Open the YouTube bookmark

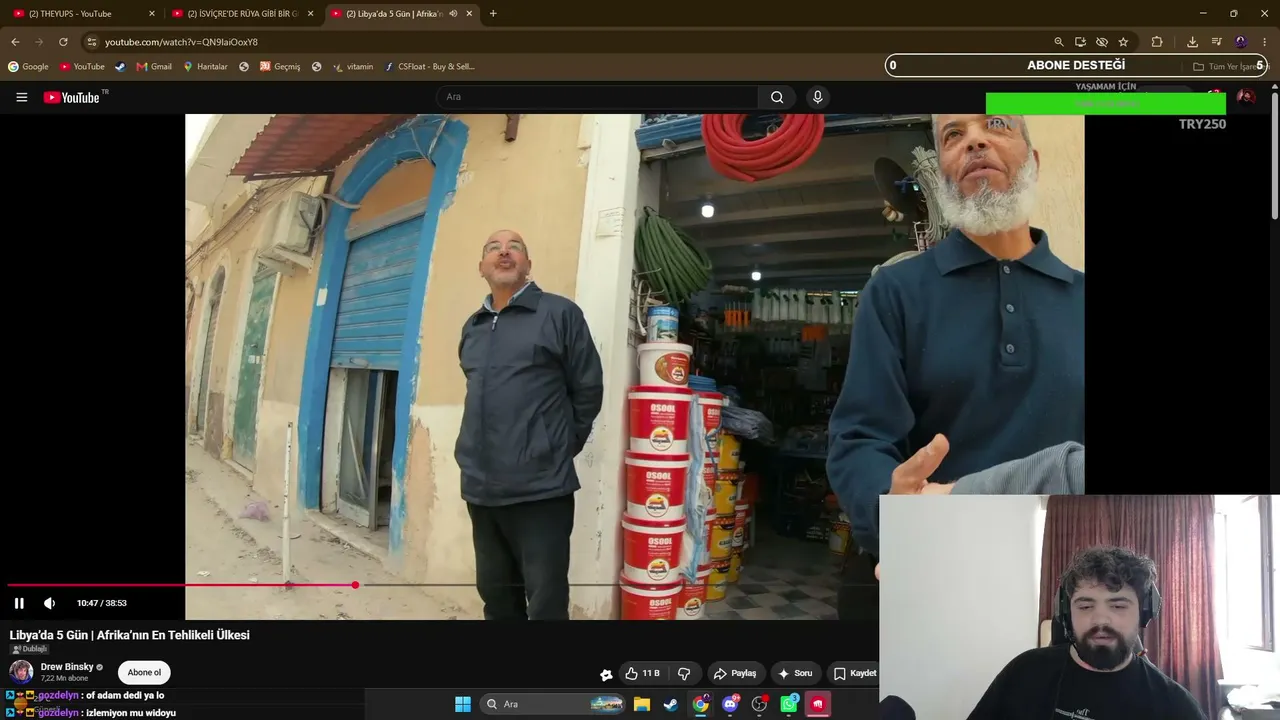pos(82,67)
